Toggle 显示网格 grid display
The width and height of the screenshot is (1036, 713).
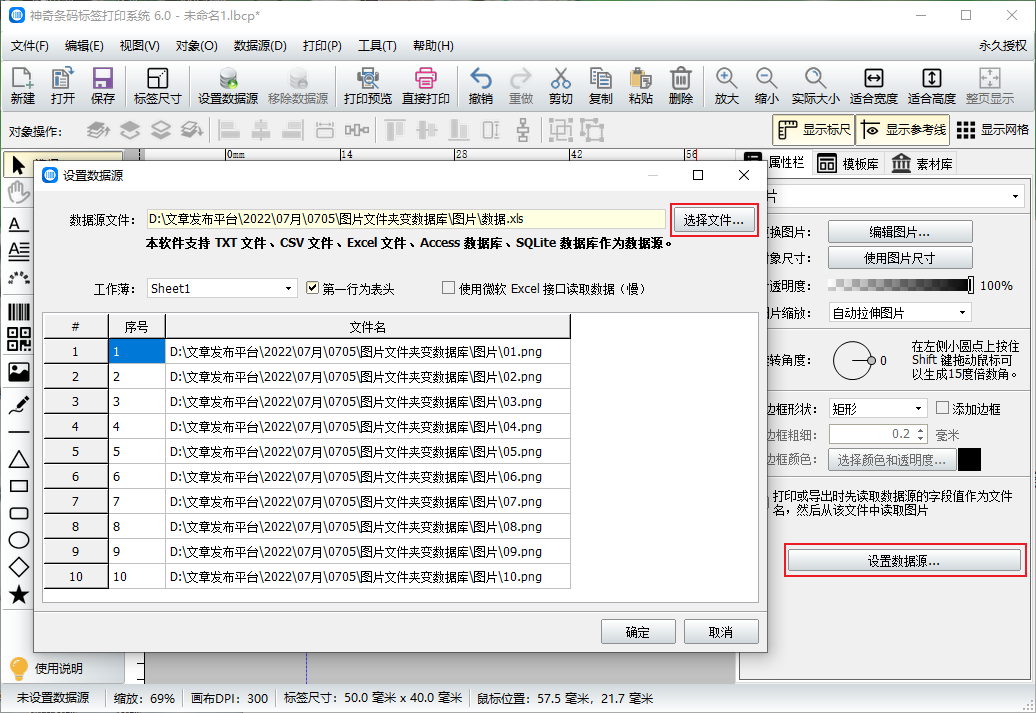(x=992, y=130)
